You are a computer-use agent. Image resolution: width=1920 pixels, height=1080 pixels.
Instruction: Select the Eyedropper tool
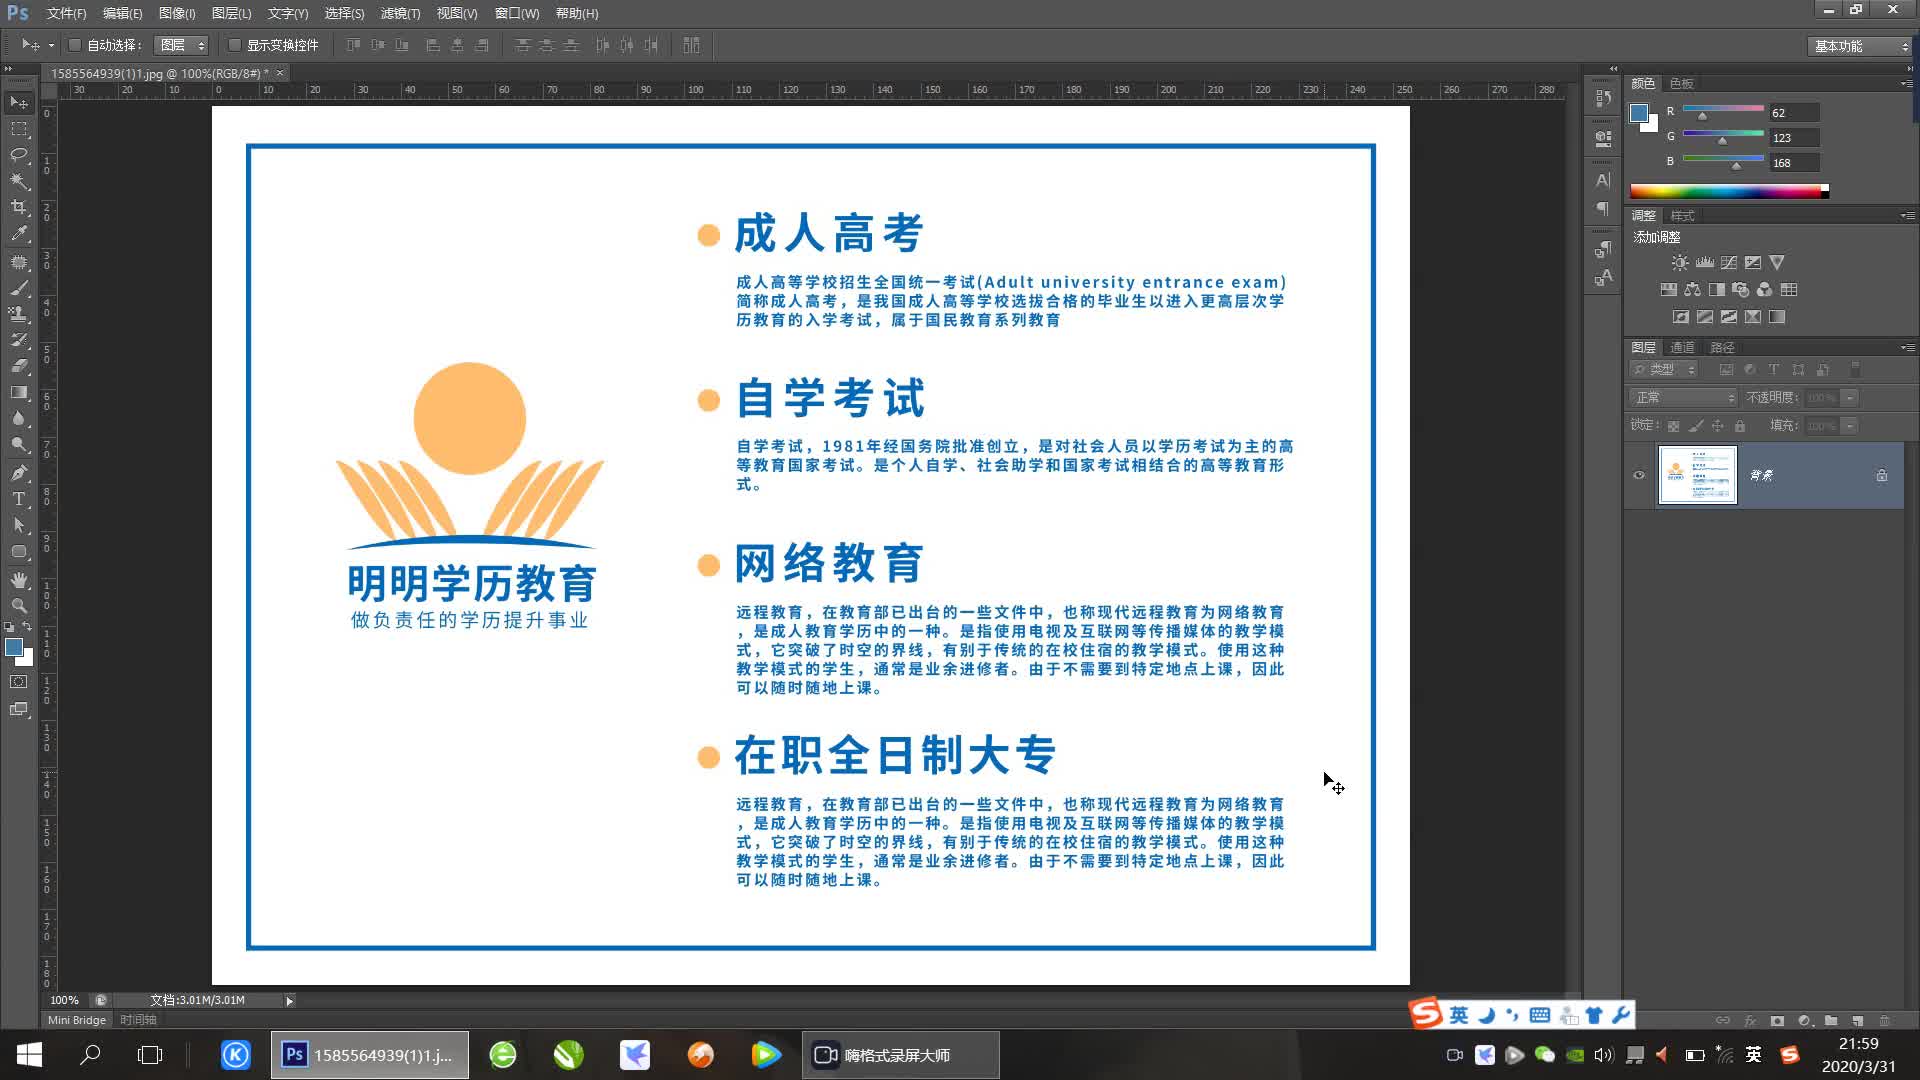pos(19,233)
